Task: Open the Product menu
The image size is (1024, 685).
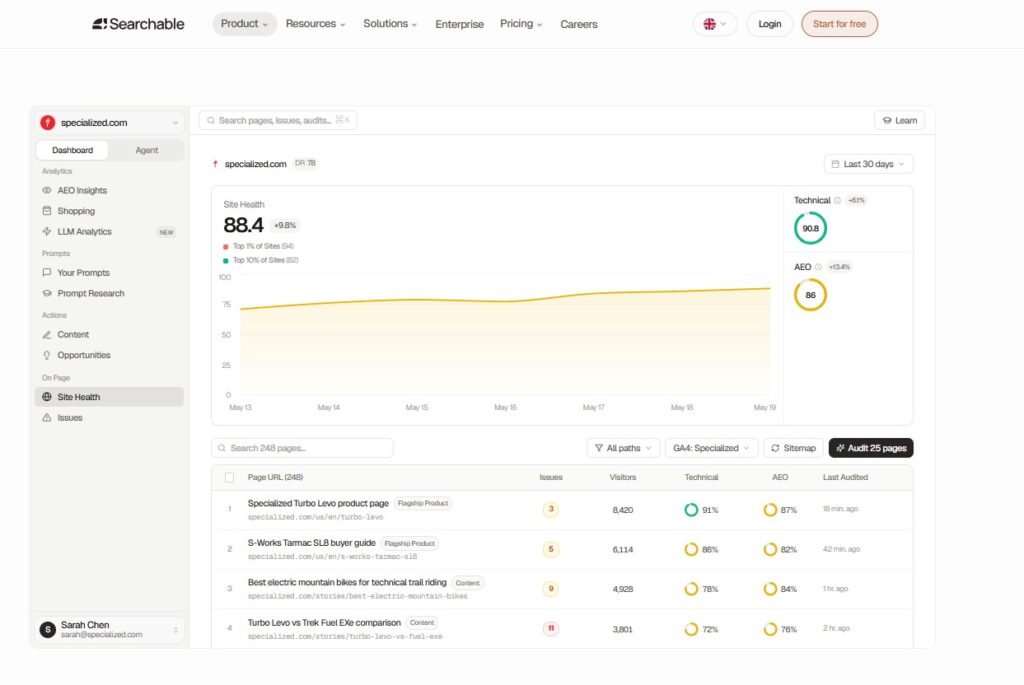Action: point(244,24)
